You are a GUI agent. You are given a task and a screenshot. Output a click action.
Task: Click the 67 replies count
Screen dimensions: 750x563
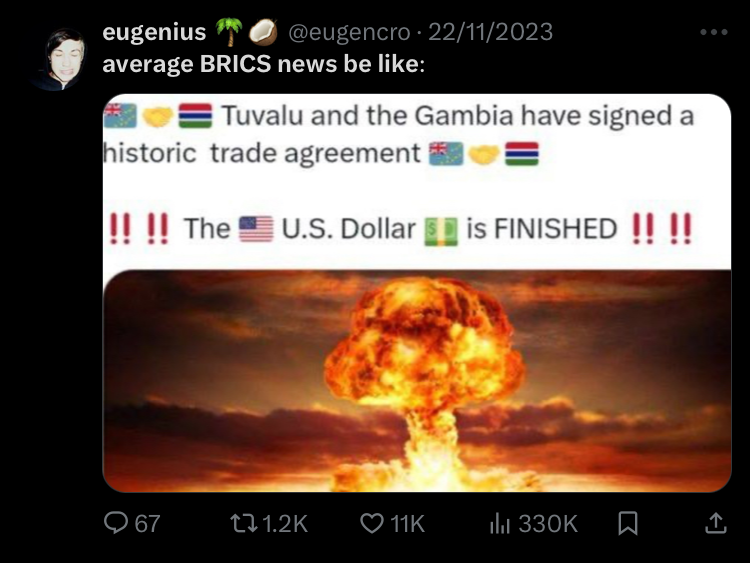click(147, 523)
